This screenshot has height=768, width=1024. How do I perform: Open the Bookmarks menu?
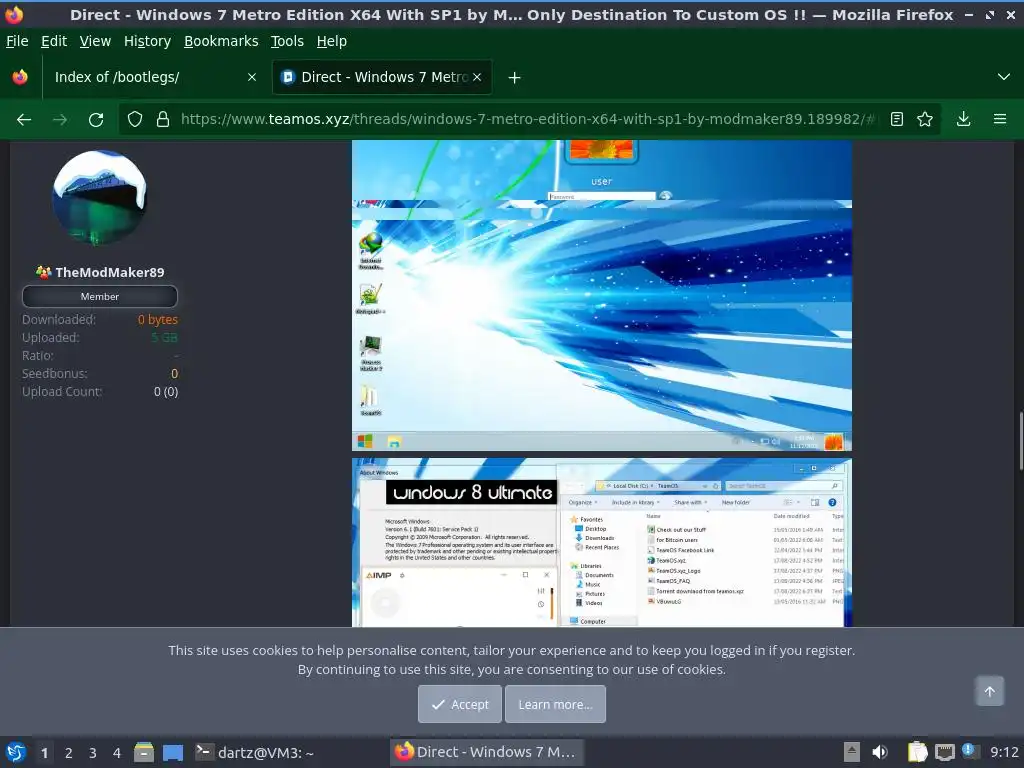221,41
